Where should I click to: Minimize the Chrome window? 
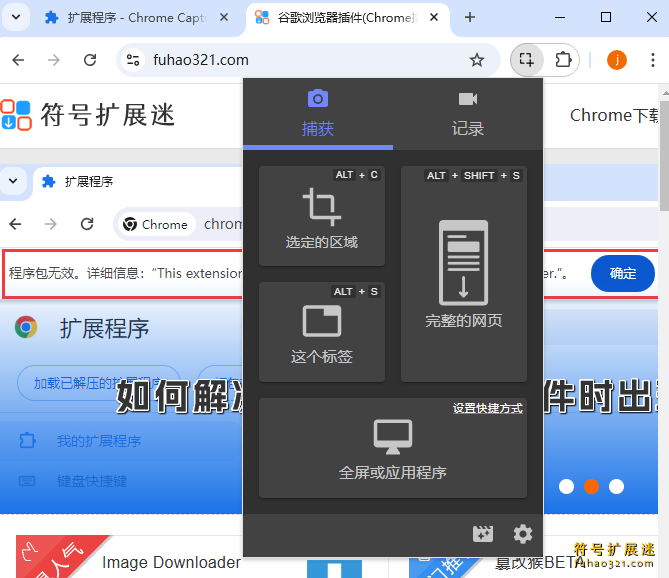coord(560,17)
